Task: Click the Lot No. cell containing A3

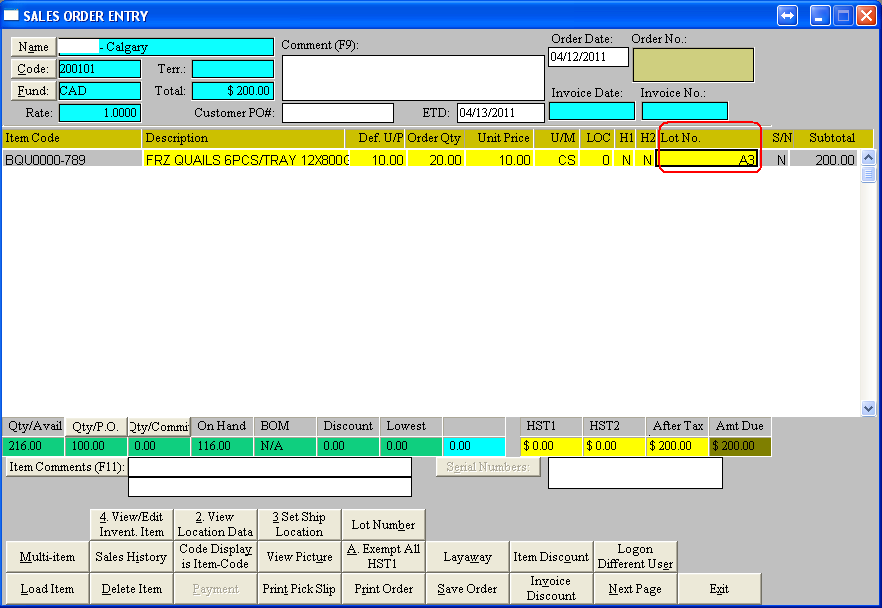Action: 707,159
